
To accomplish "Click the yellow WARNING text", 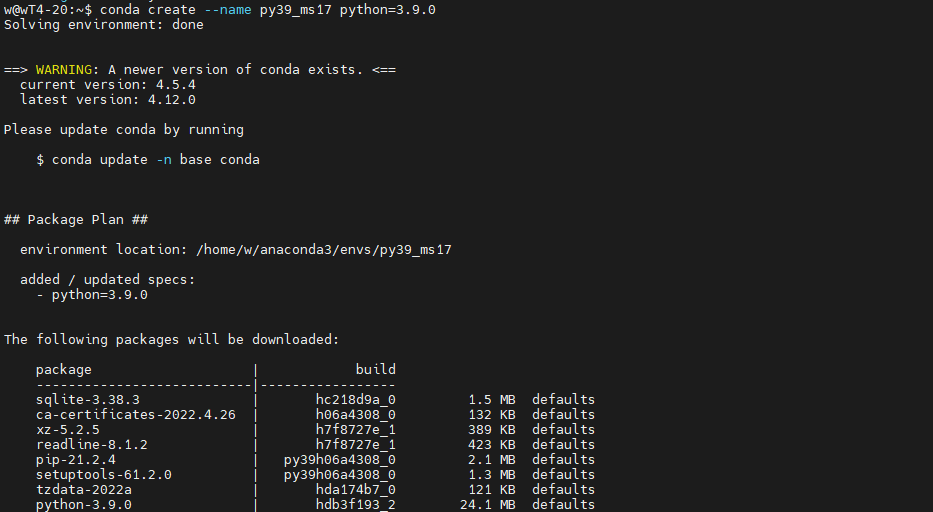I will pos(64,70).
